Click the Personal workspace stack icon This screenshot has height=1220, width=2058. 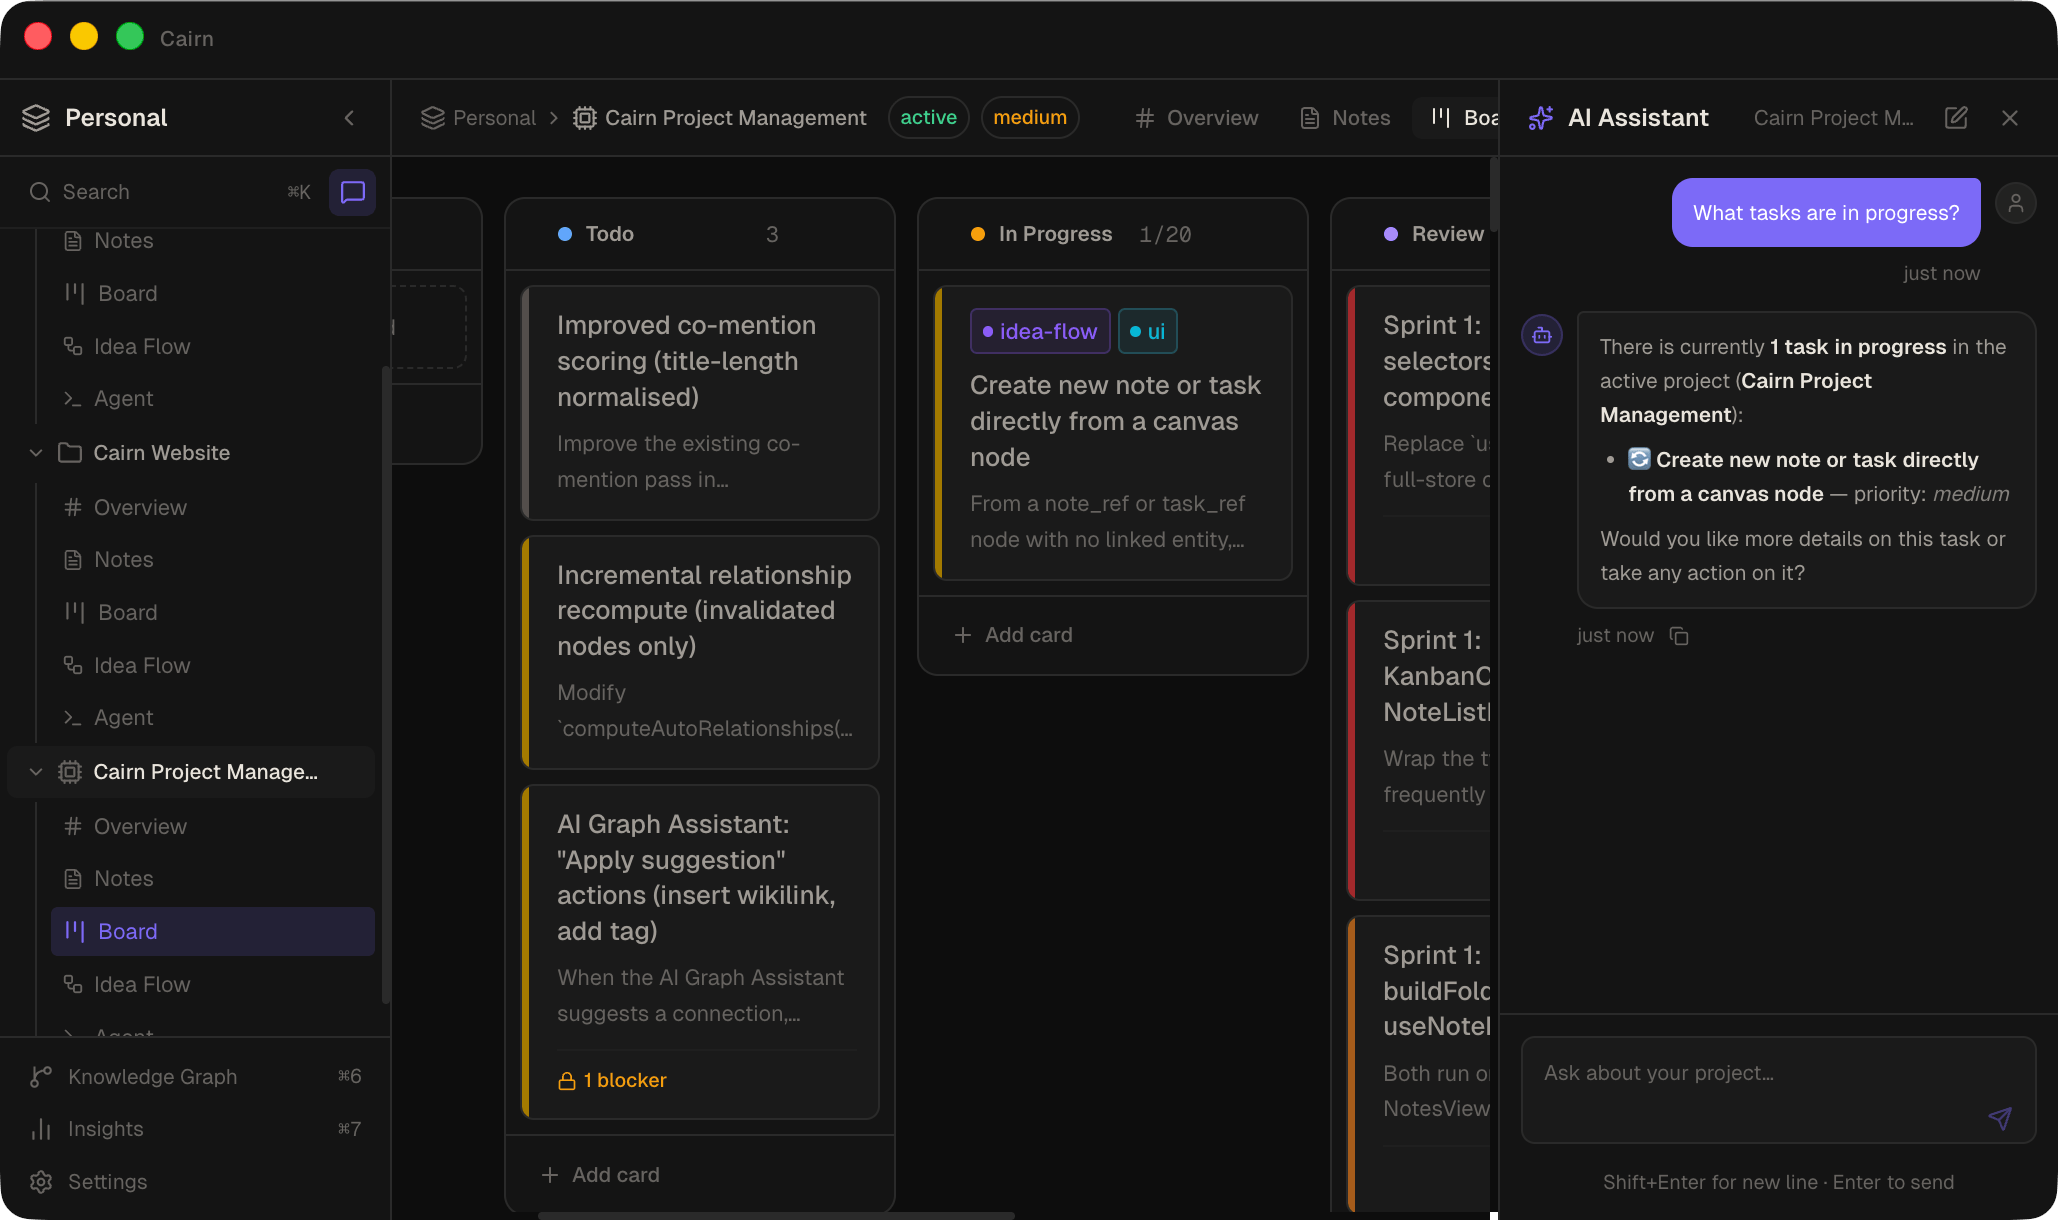pyautogui.click(x=36, y=118)
